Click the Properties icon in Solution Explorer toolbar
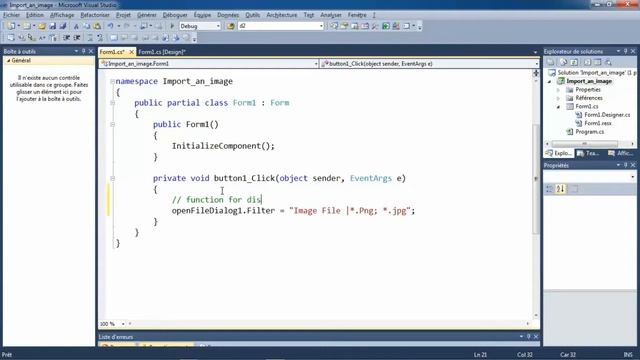Screen dimensions: 640x360 click(x=551, y=62)
